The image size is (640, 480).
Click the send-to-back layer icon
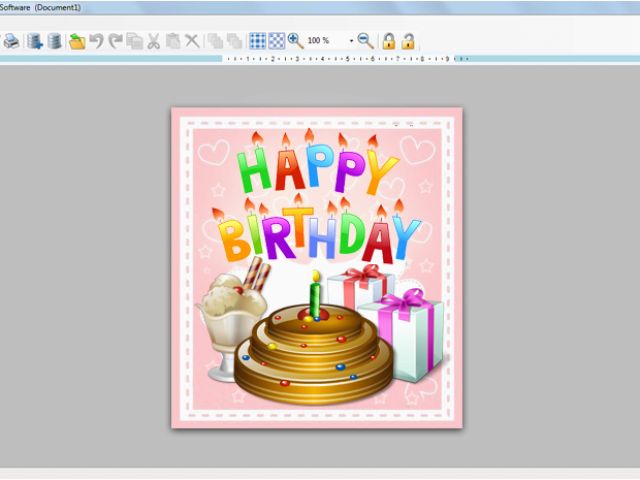[234, 41]
